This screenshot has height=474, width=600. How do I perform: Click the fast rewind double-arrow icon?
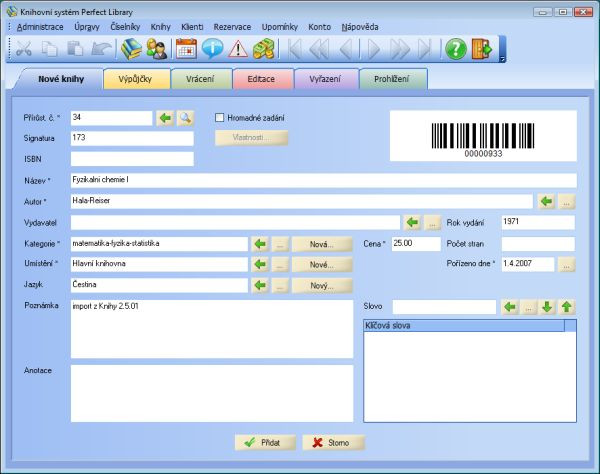(x=320, y=49)
